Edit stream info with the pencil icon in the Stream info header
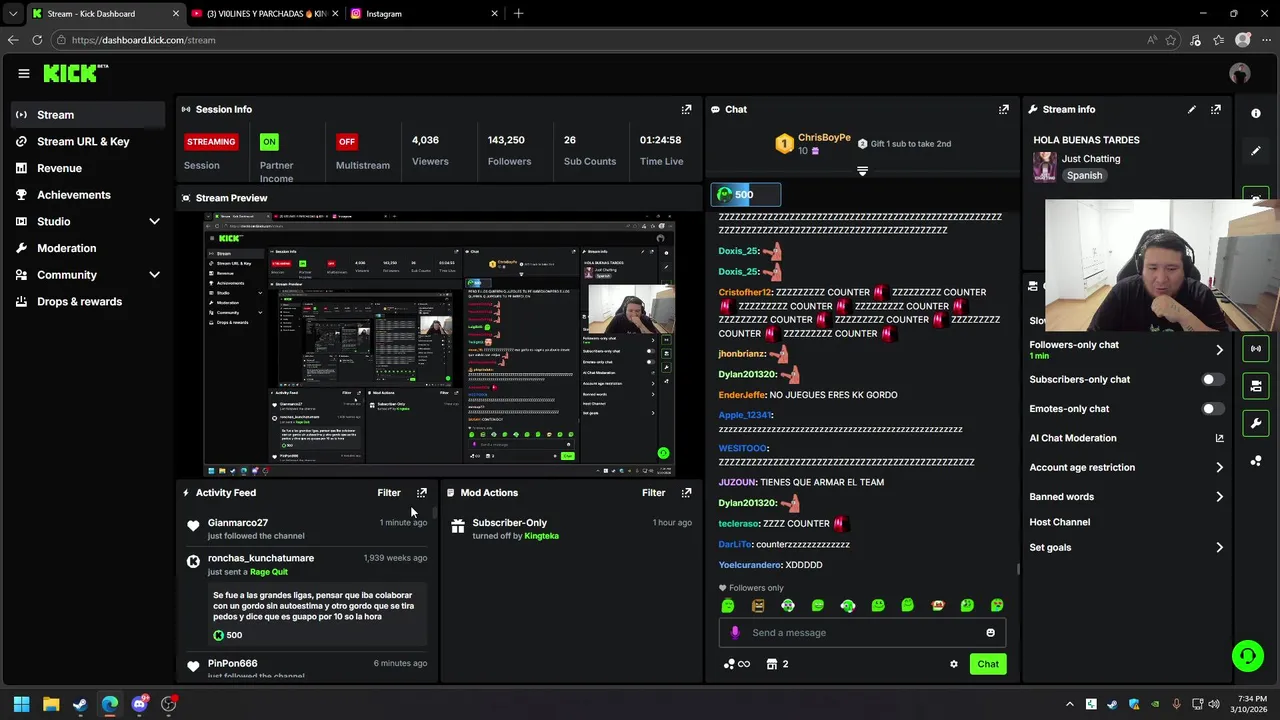1280x720 pixels. (x=1191, y=109)
